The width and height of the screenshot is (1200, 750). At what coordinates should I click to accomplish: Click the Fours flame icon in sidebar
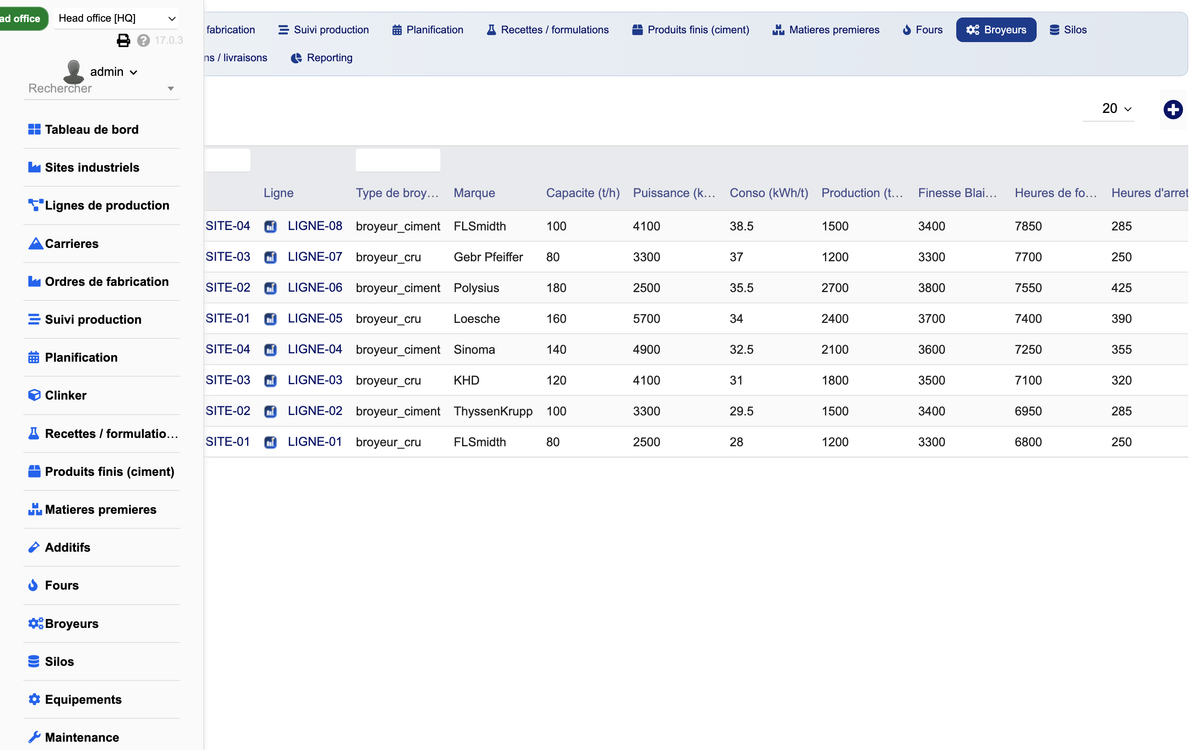(x=33, y=586)
